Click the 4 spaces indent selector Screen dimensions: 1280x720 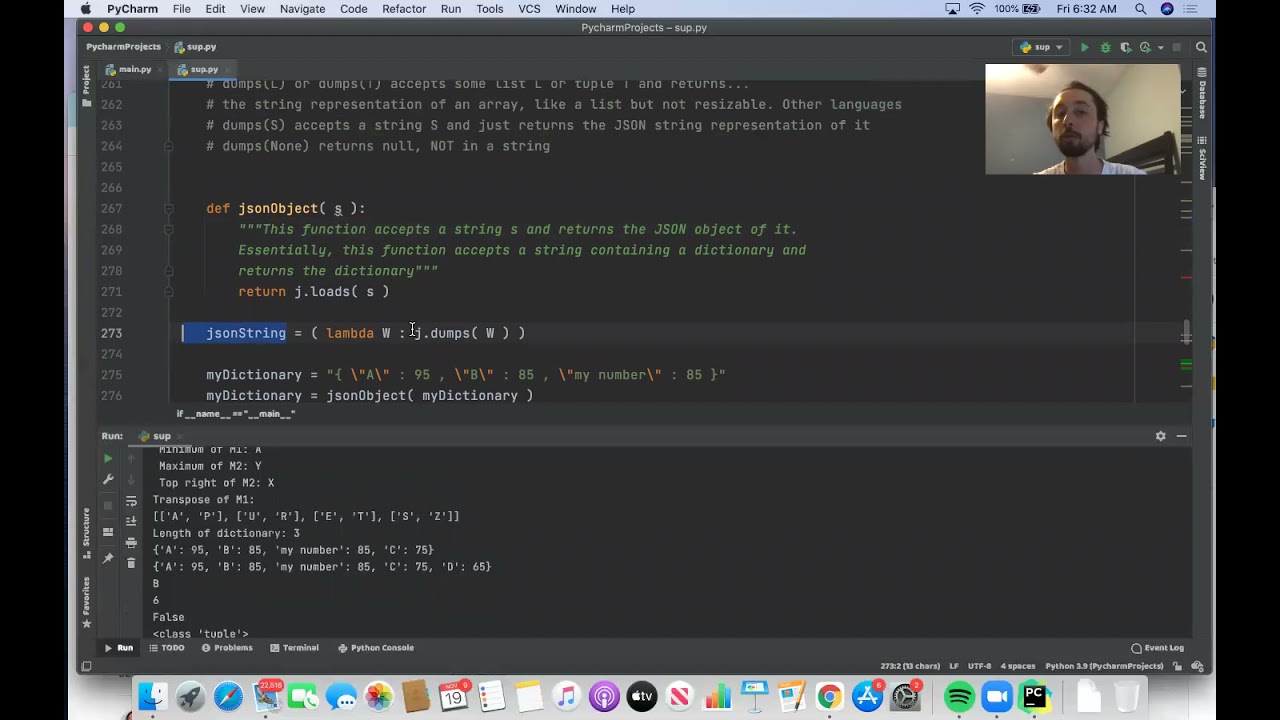tap(1018, 666)
